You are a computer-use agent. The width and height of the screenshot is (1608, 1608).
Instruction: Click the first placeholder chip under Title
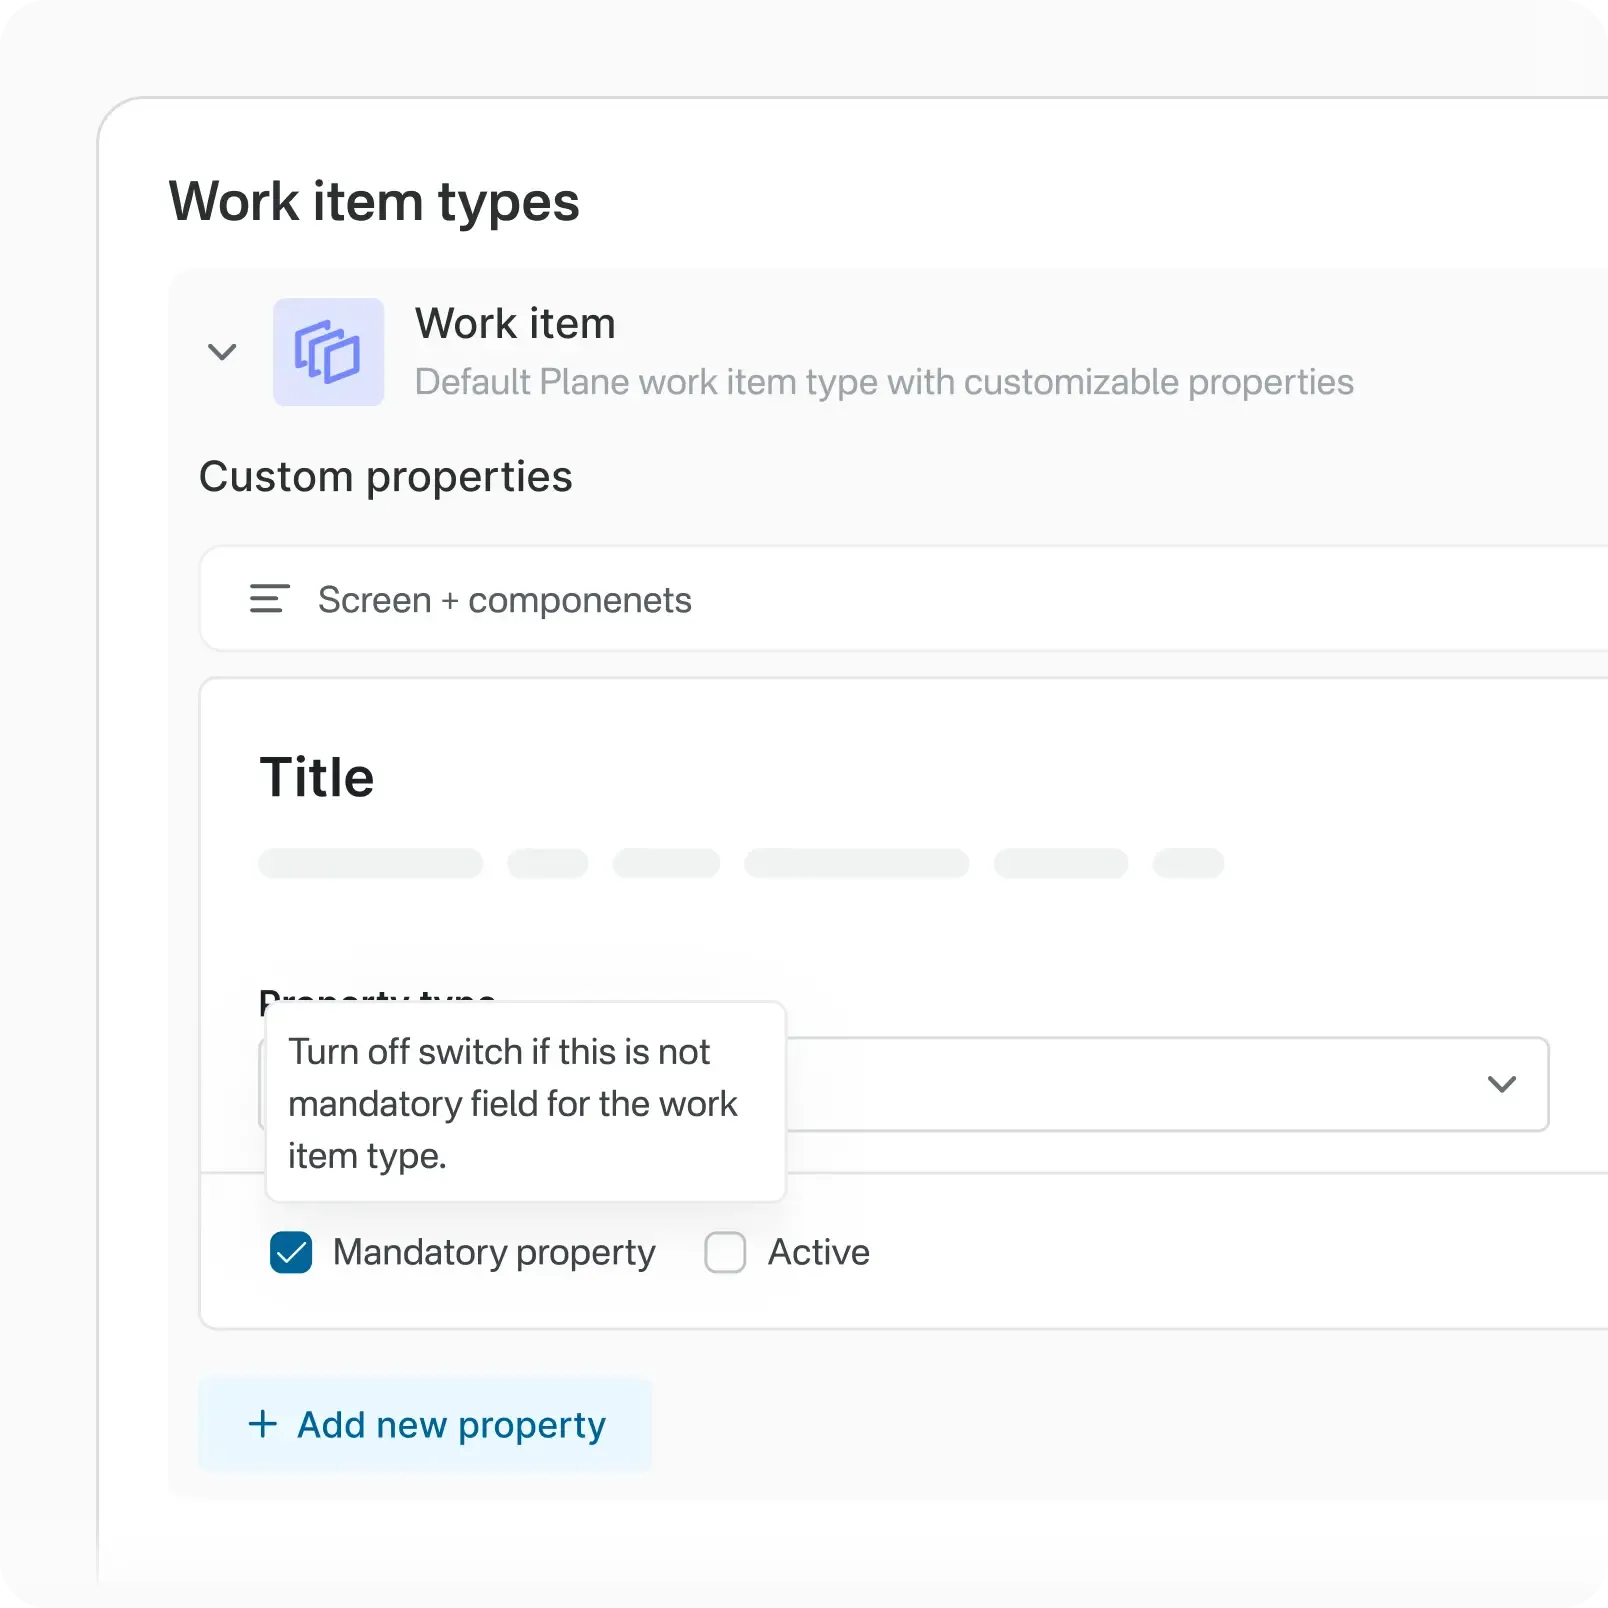(x=370, y=863)
